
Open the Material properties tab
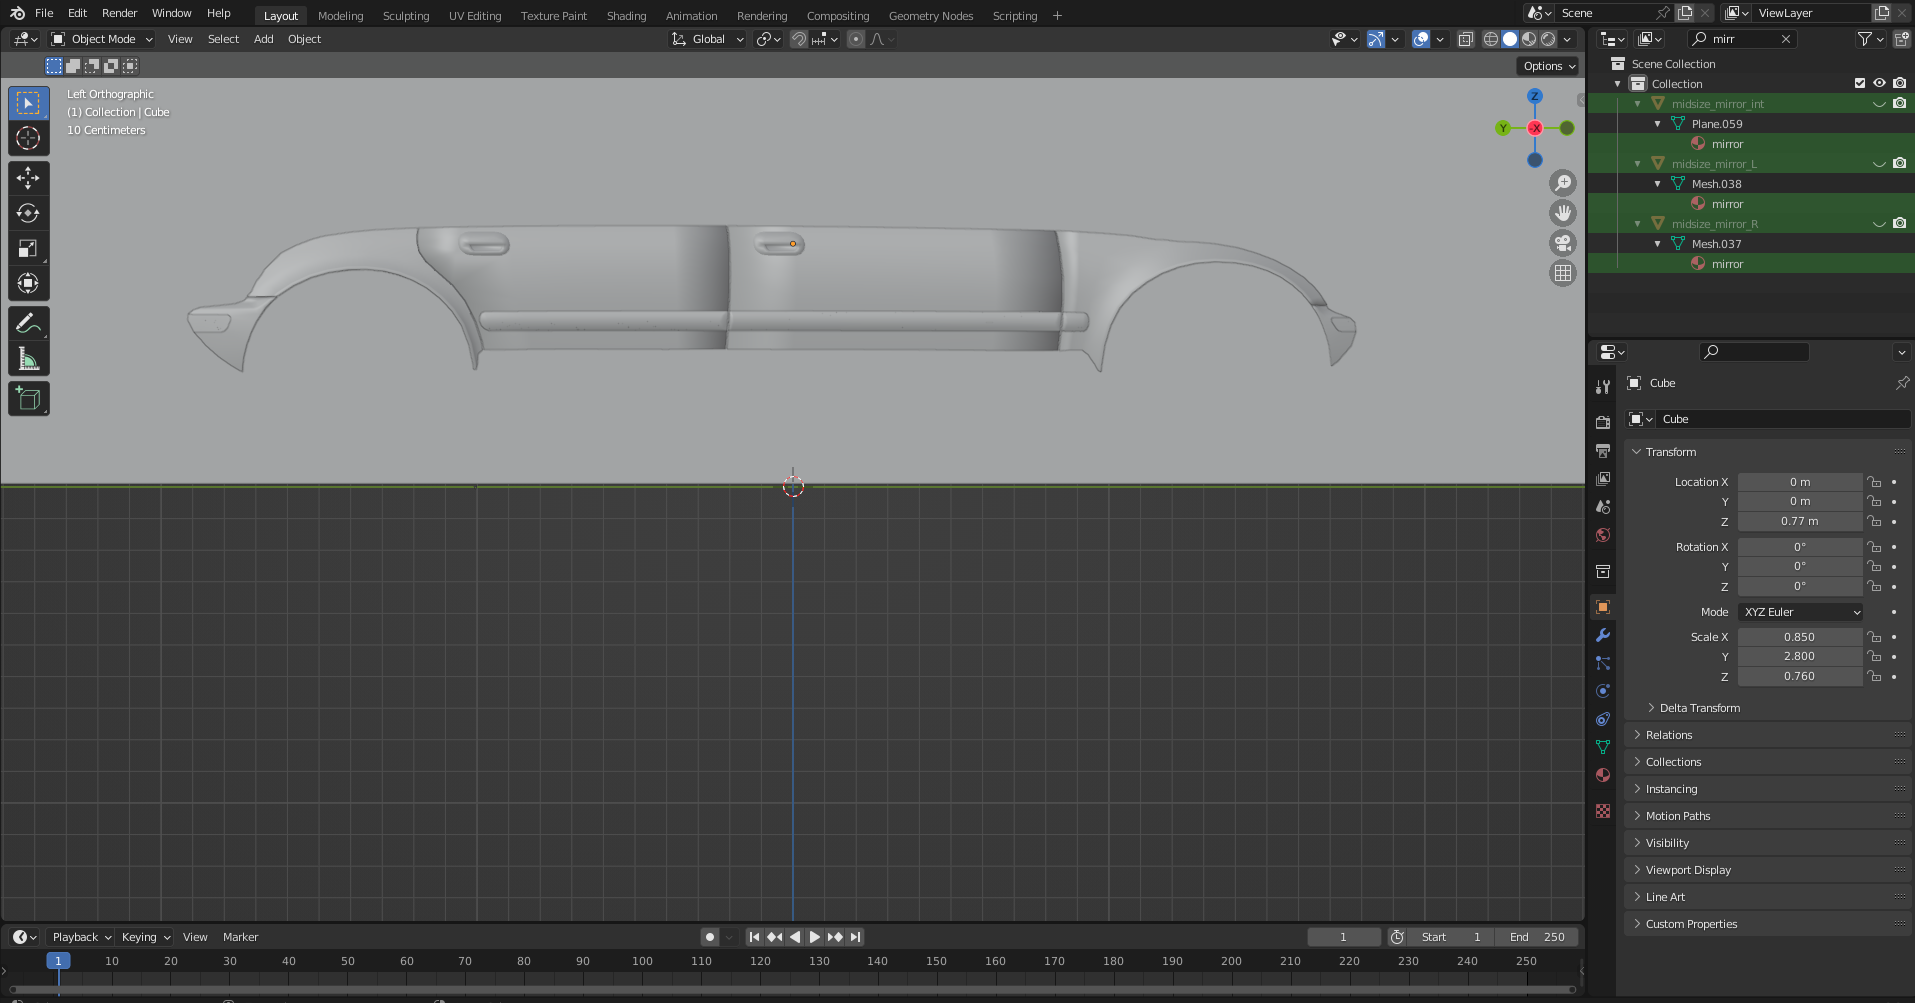click(1603, 775)
